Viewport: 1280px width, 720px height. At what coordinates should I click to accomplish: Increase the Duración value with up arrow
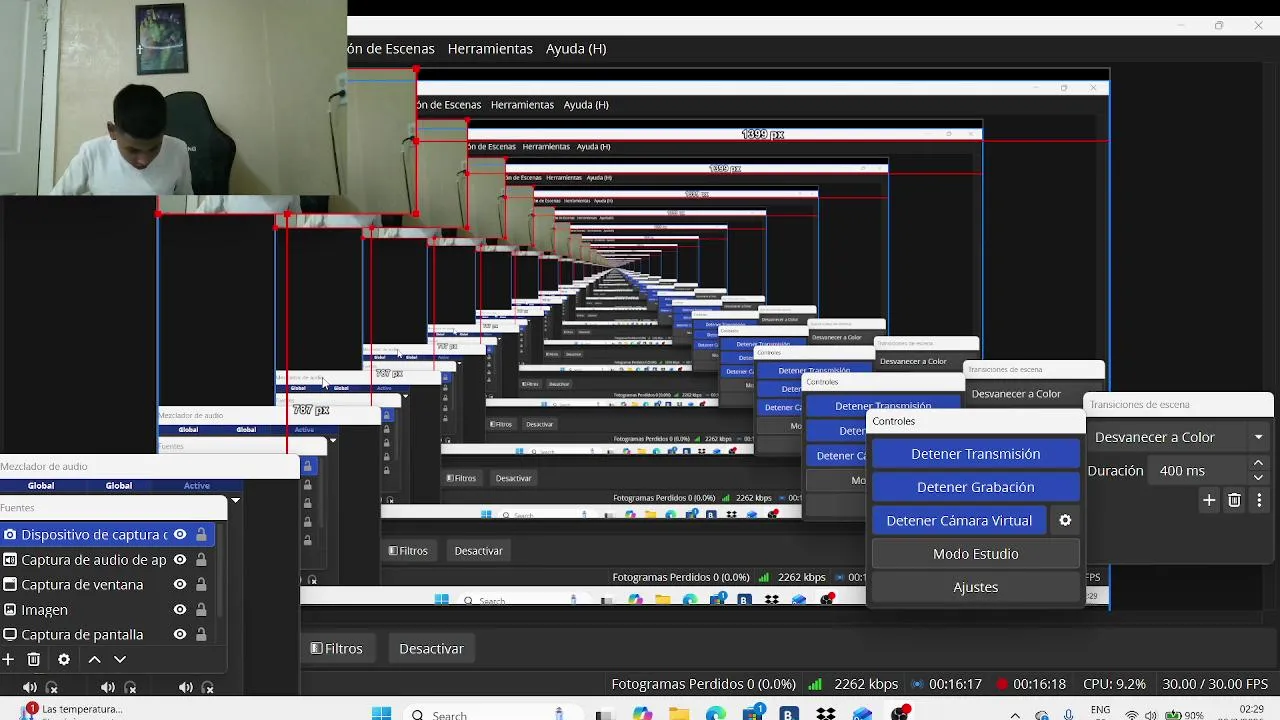(x=1258, y=463)
